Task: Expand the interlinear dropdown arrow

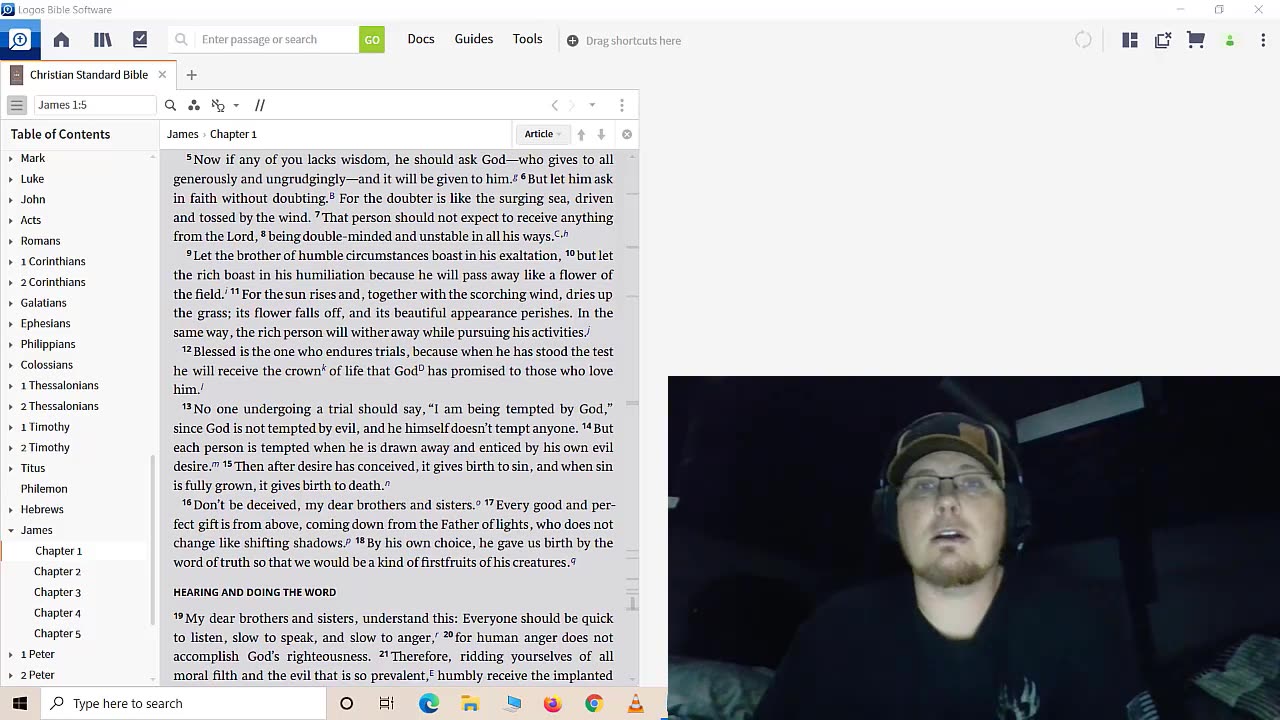Action: pos(236,105)
